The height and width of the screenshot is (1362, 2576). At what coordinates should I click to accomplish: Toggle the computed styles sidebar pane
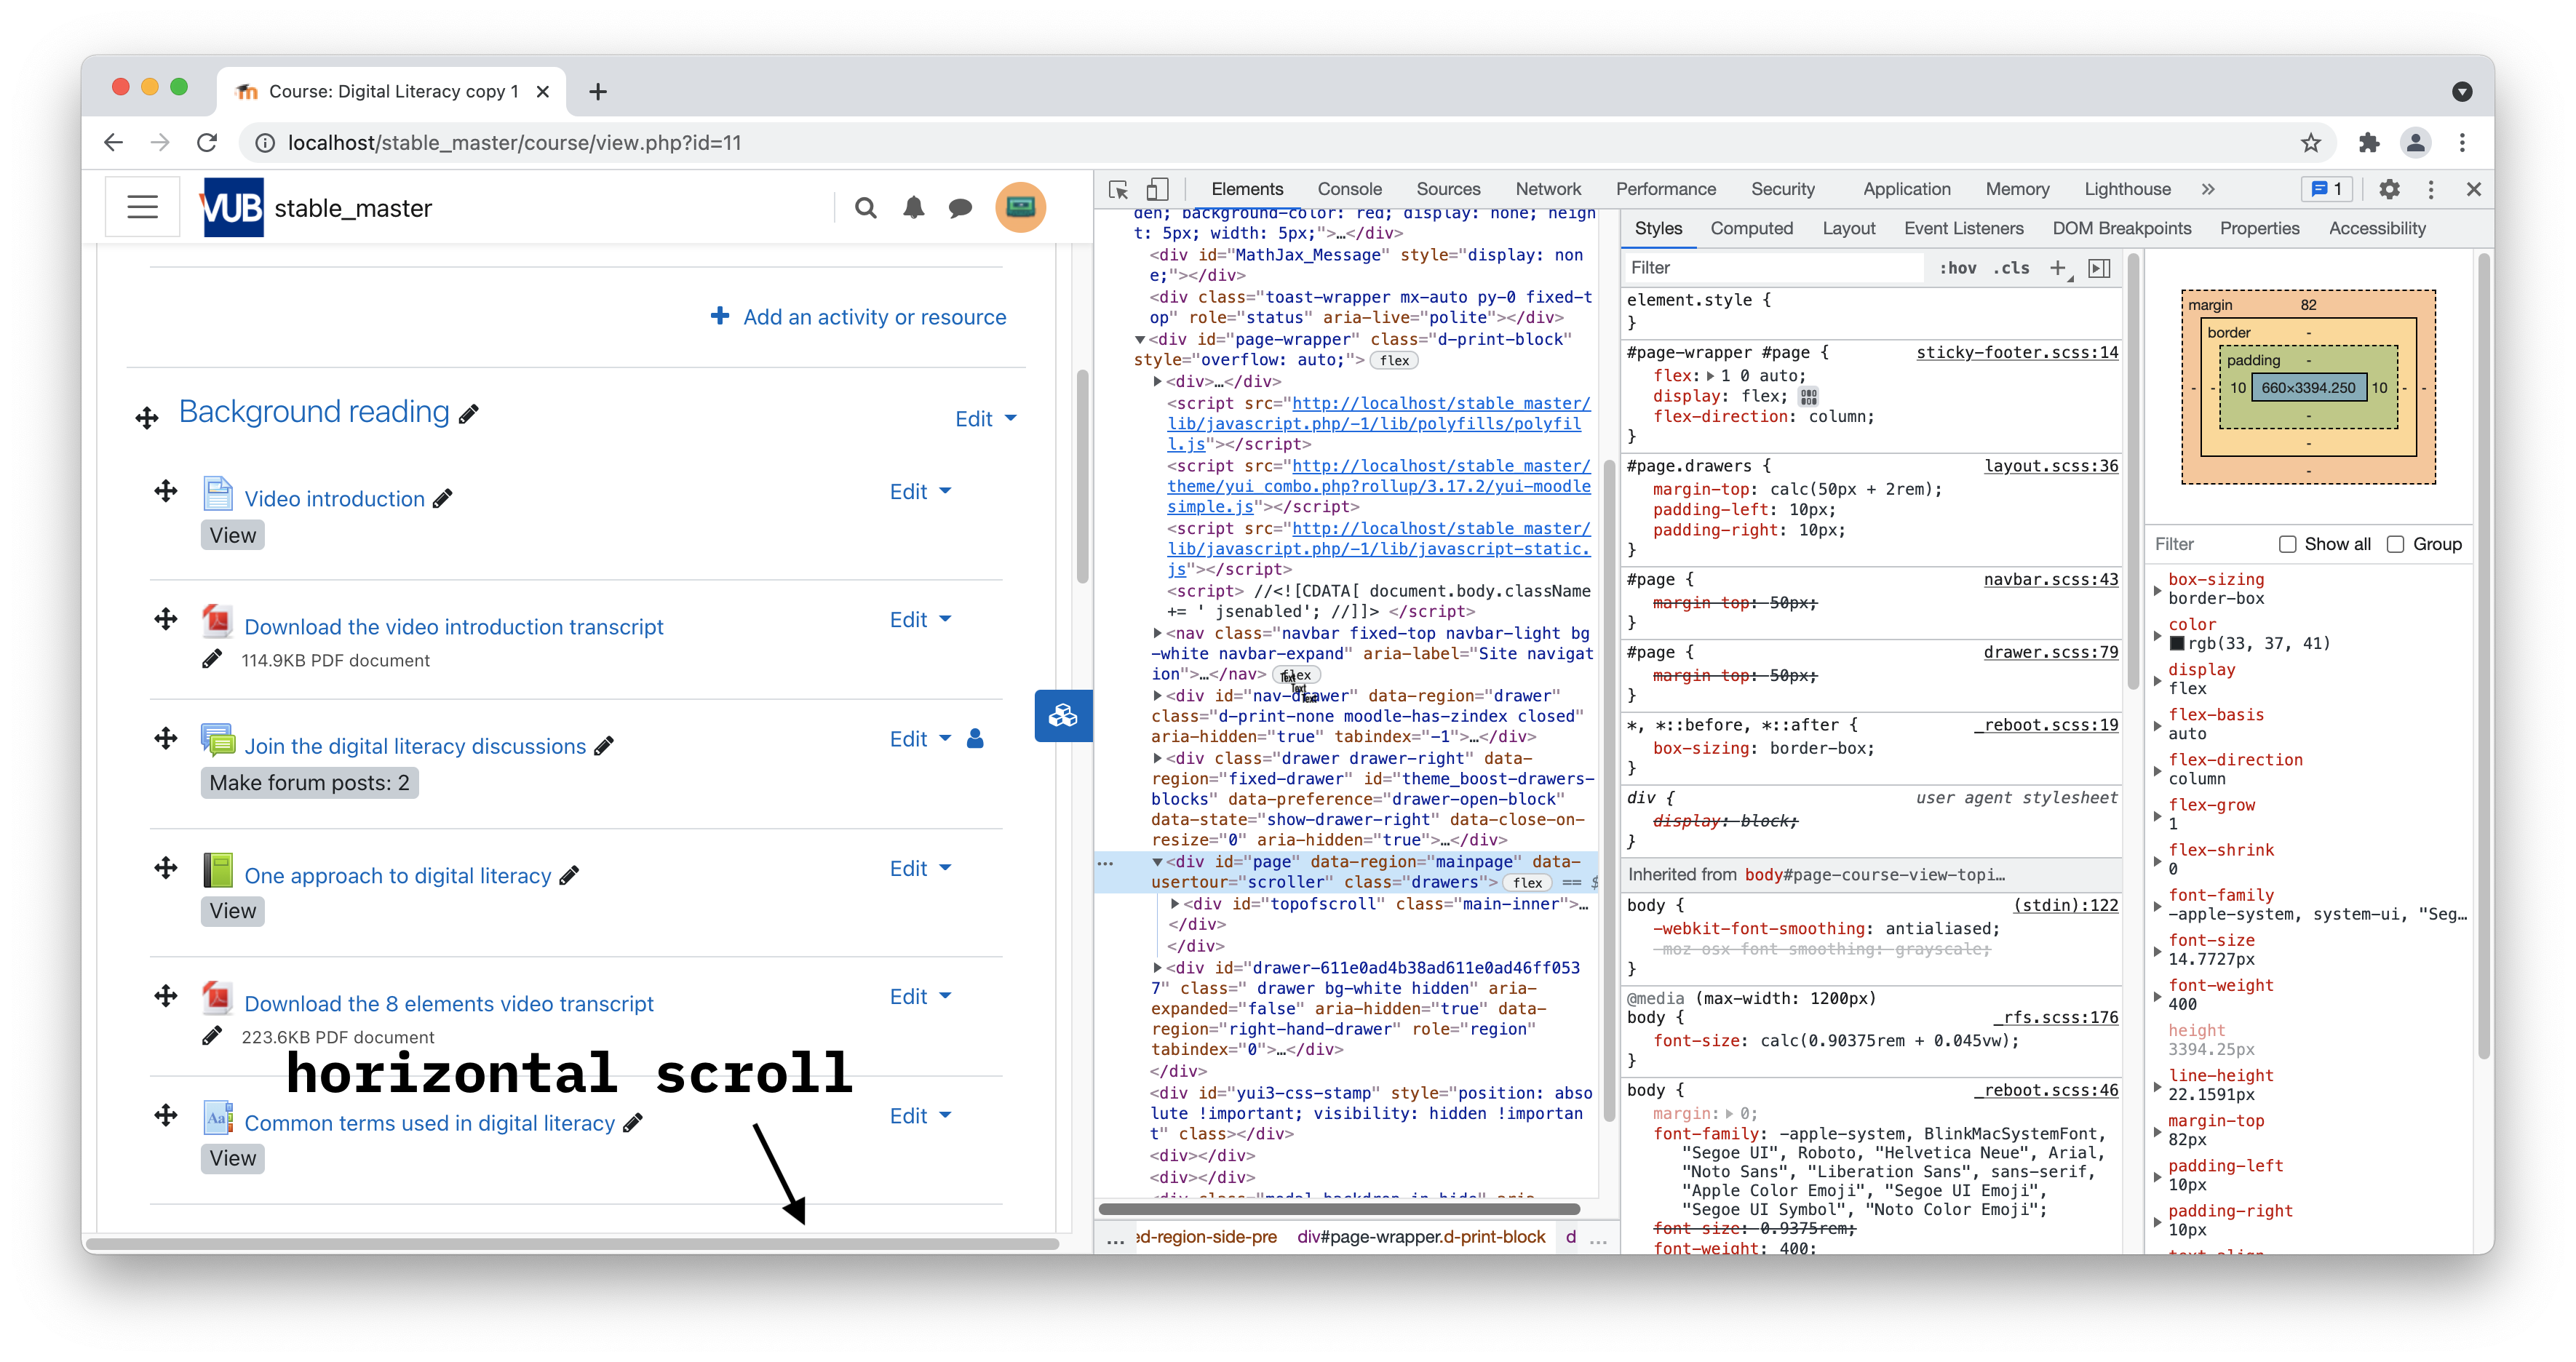click(x=2099, y=268)
